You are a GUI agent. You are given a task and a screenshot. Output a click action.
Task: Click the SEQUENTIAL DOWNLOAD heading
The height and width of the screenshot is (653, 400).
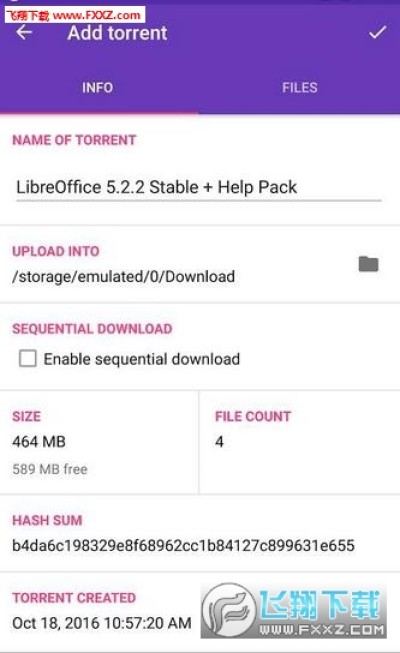[x=92, y=329]
